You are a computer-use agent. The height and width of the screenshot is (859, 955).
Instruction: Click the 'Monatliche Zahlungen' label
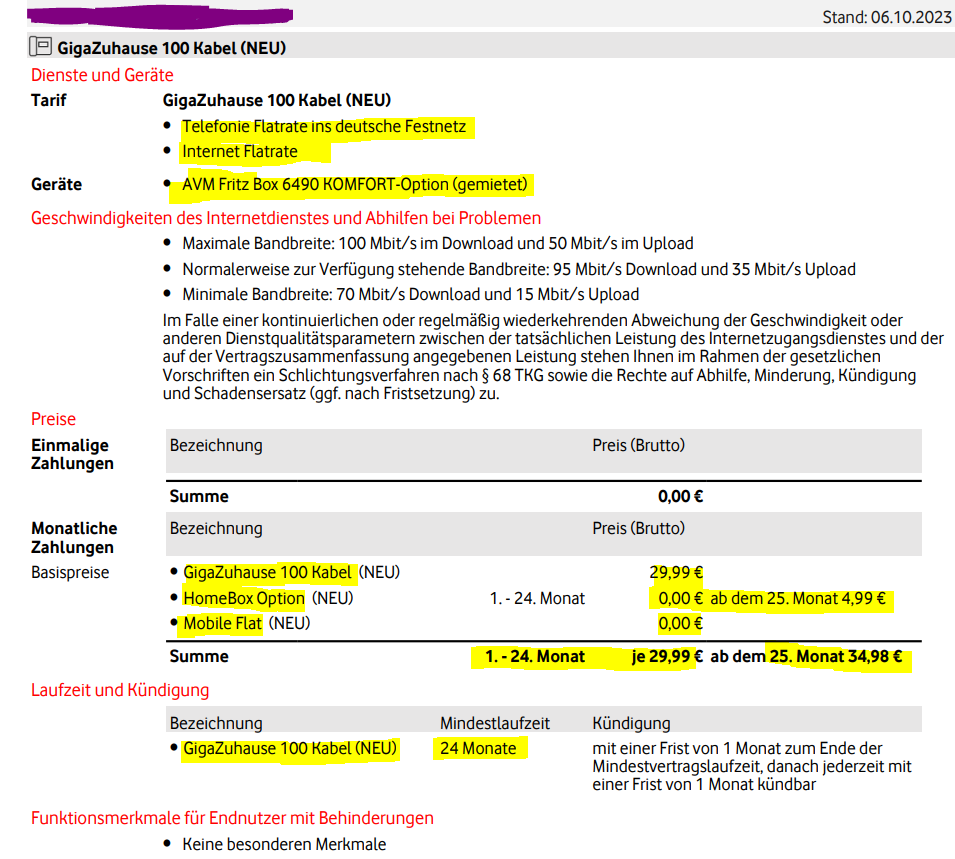click(74, 537)
